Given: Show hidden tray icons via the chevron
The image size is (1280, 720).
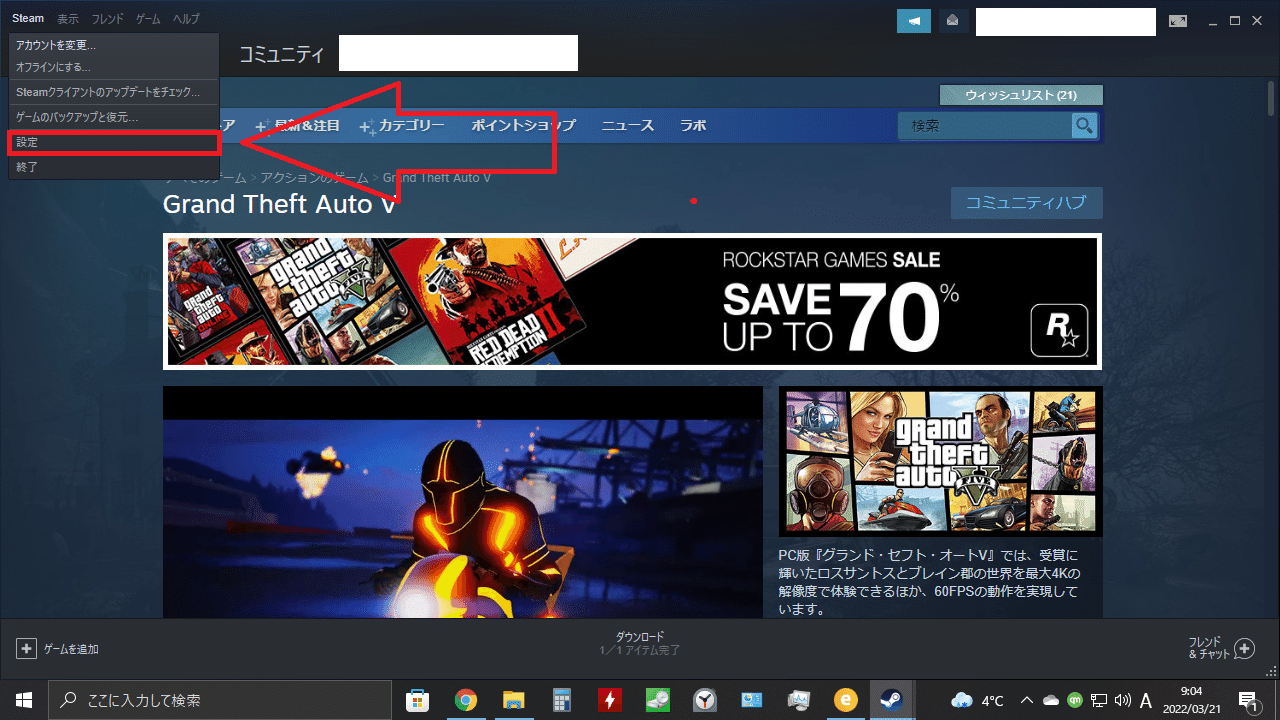Looking at the screenshot, I should coord(1026,700).
